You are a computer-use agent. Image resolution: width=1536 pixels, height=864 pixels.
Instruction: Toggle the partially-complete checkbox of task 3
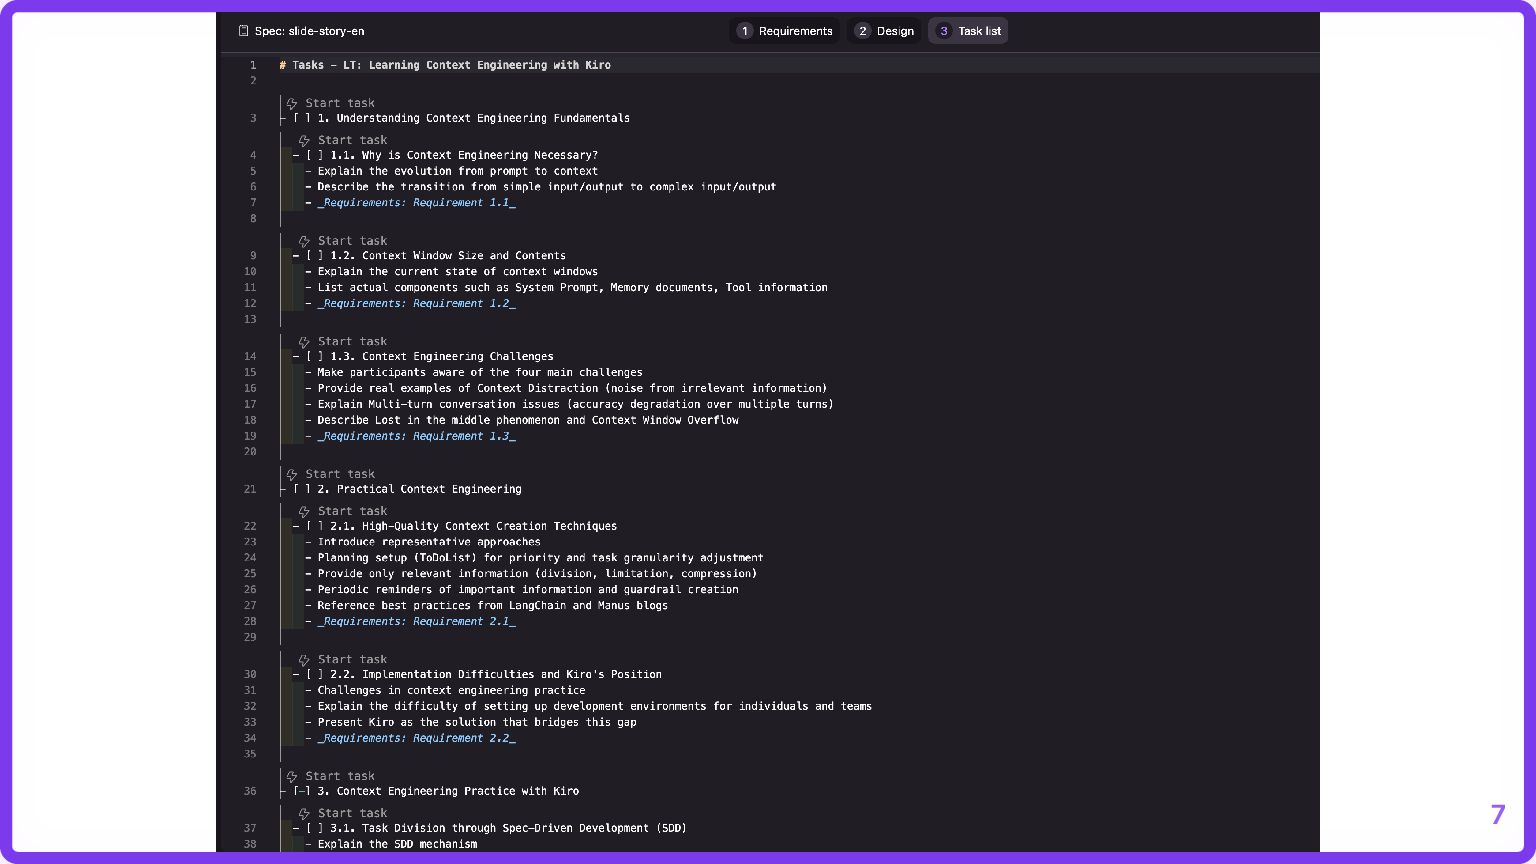tap(302, 791)
